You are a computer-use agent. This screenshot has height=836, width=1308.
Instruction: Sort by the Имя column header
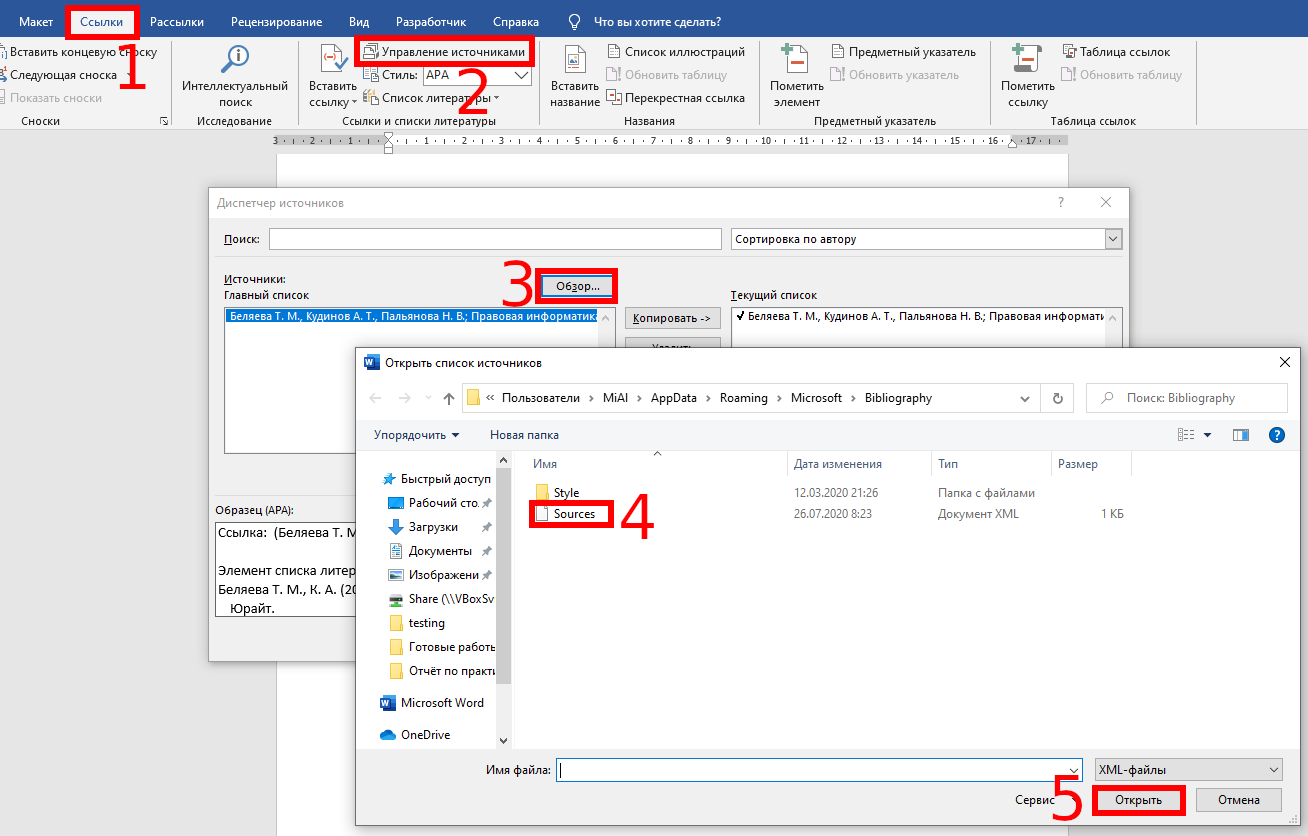point(545,464)
